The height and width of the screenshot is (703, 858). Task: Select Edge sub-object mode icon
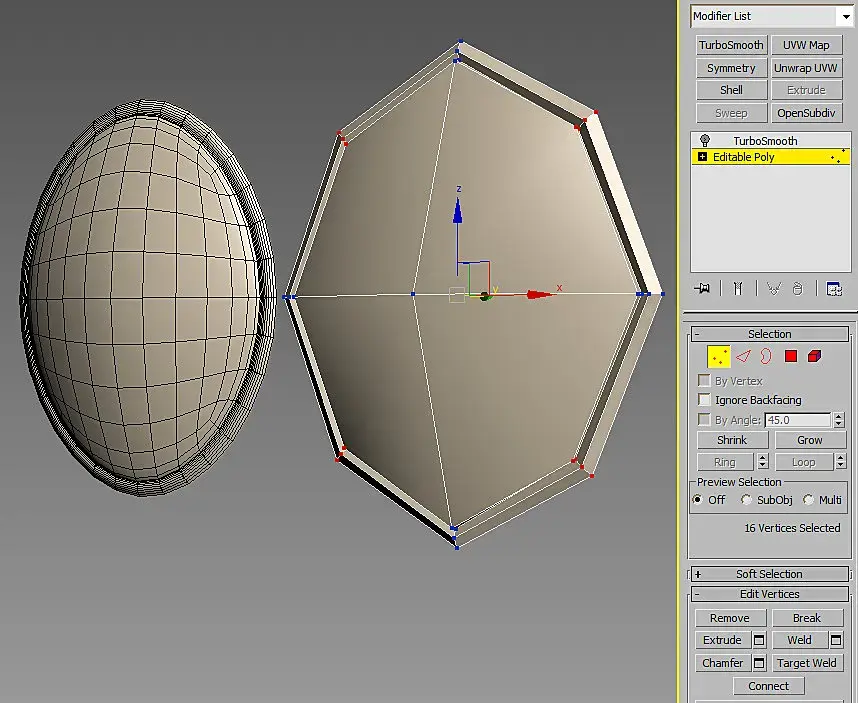click(x=743, y=356)
